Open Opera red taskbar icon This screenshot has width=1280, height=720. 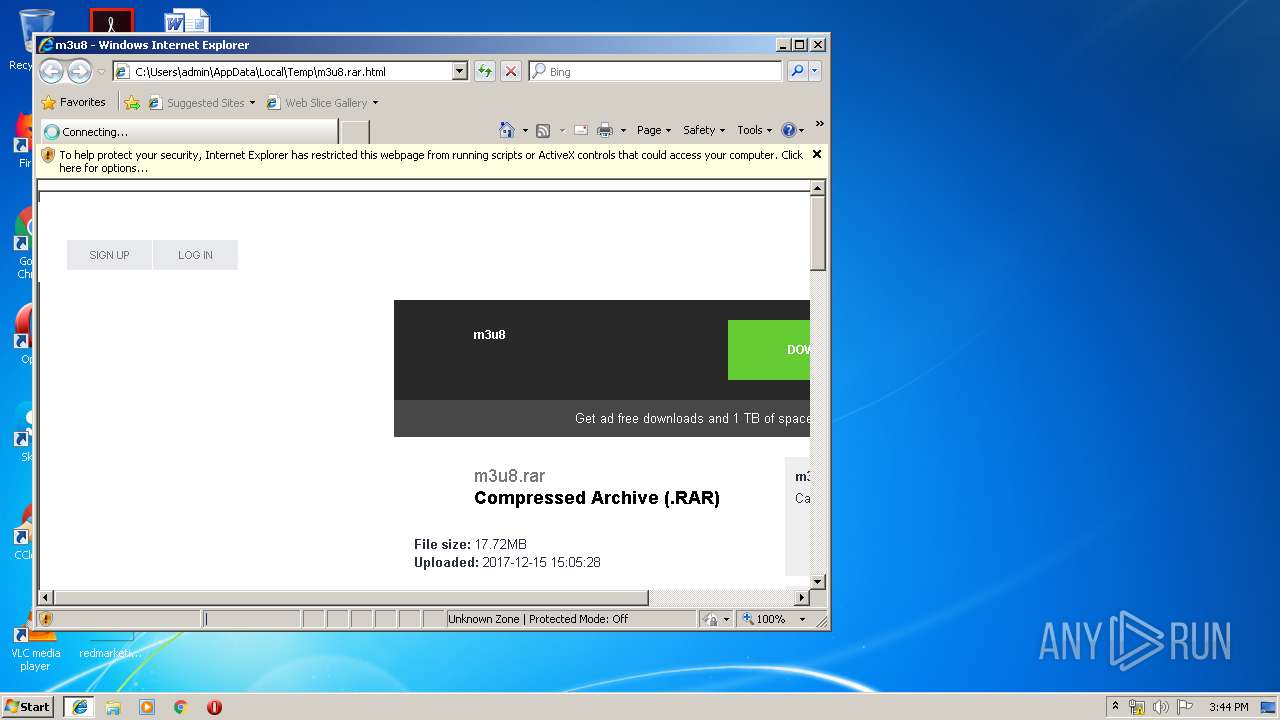click(214, 707)
